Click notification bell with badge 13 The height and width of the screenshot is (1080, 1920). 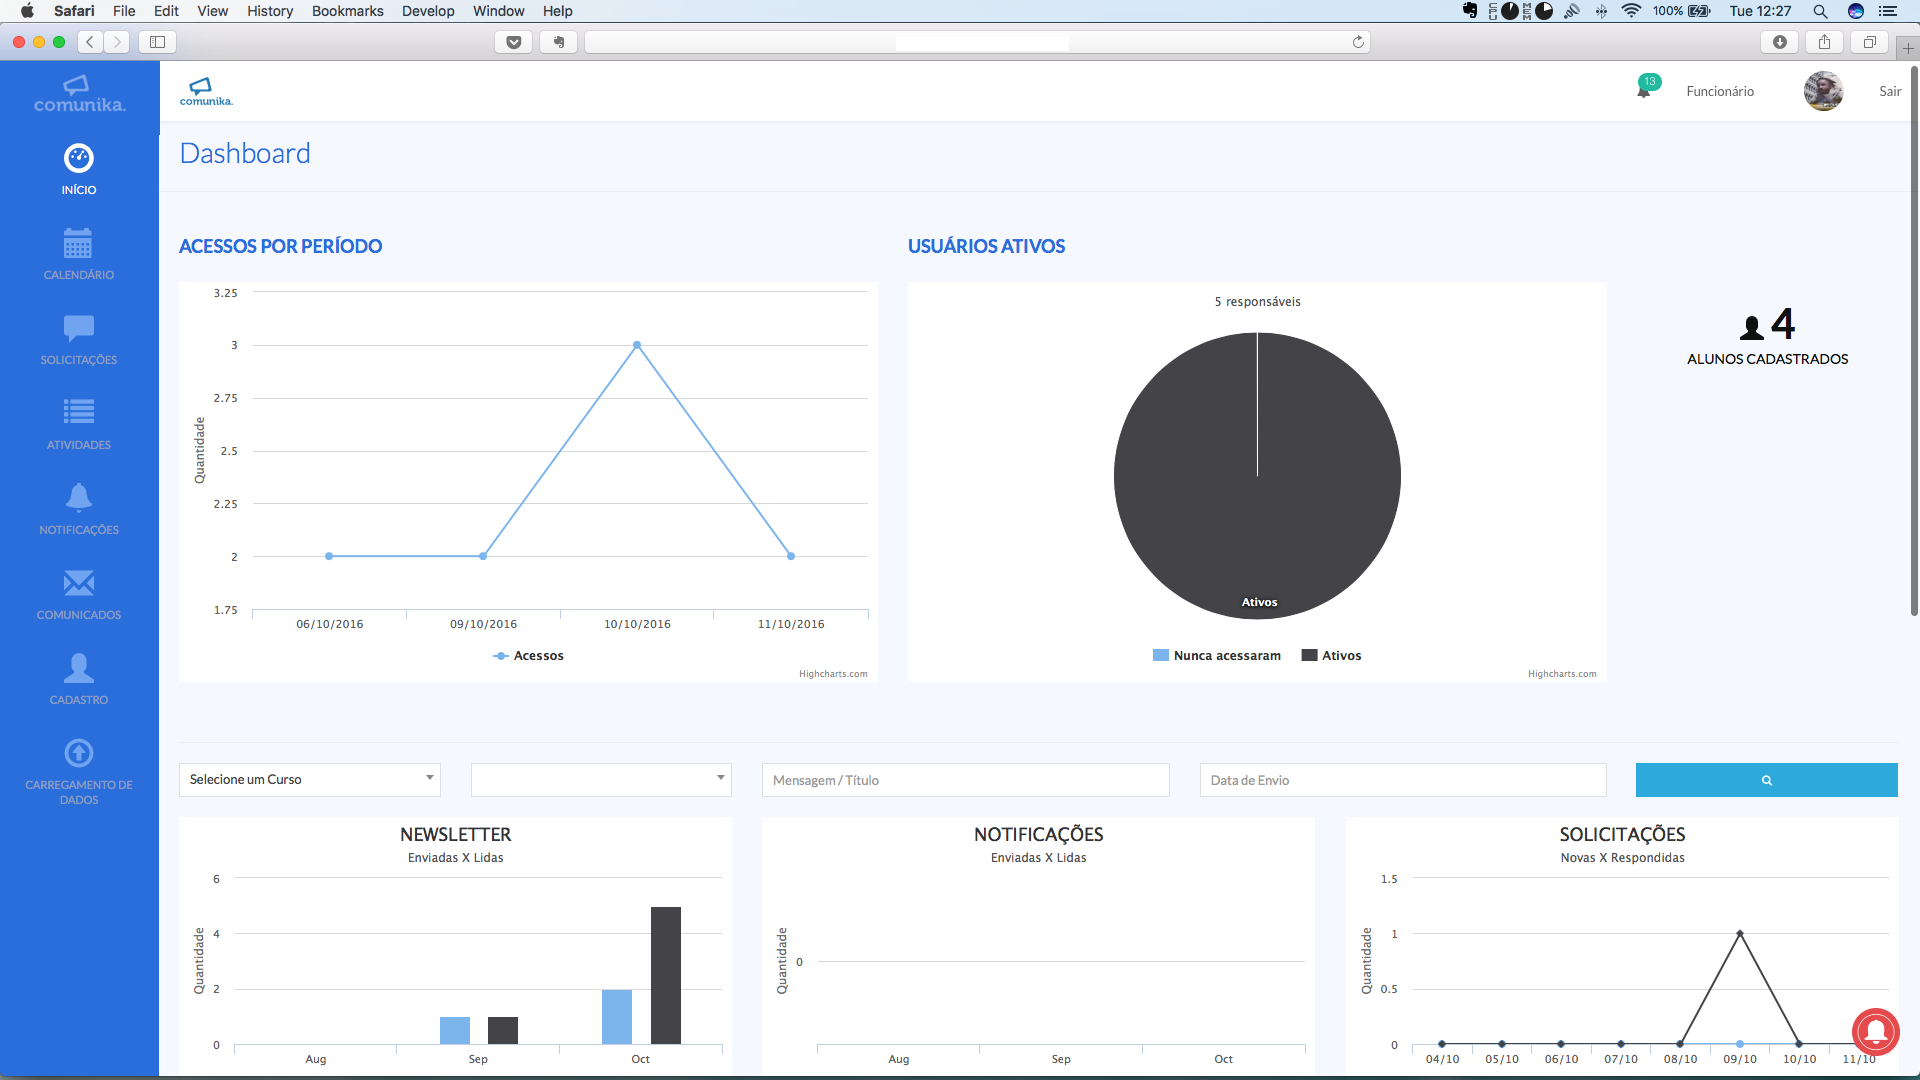click(1644, 90)
